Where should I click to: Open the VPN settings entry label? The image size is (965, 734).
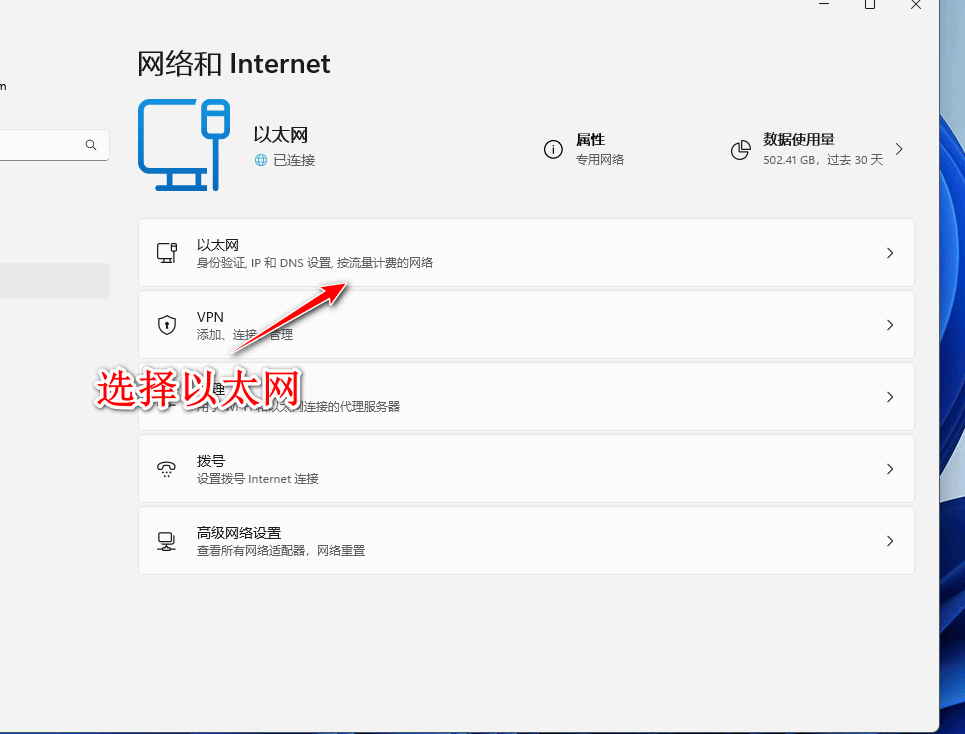210,317
